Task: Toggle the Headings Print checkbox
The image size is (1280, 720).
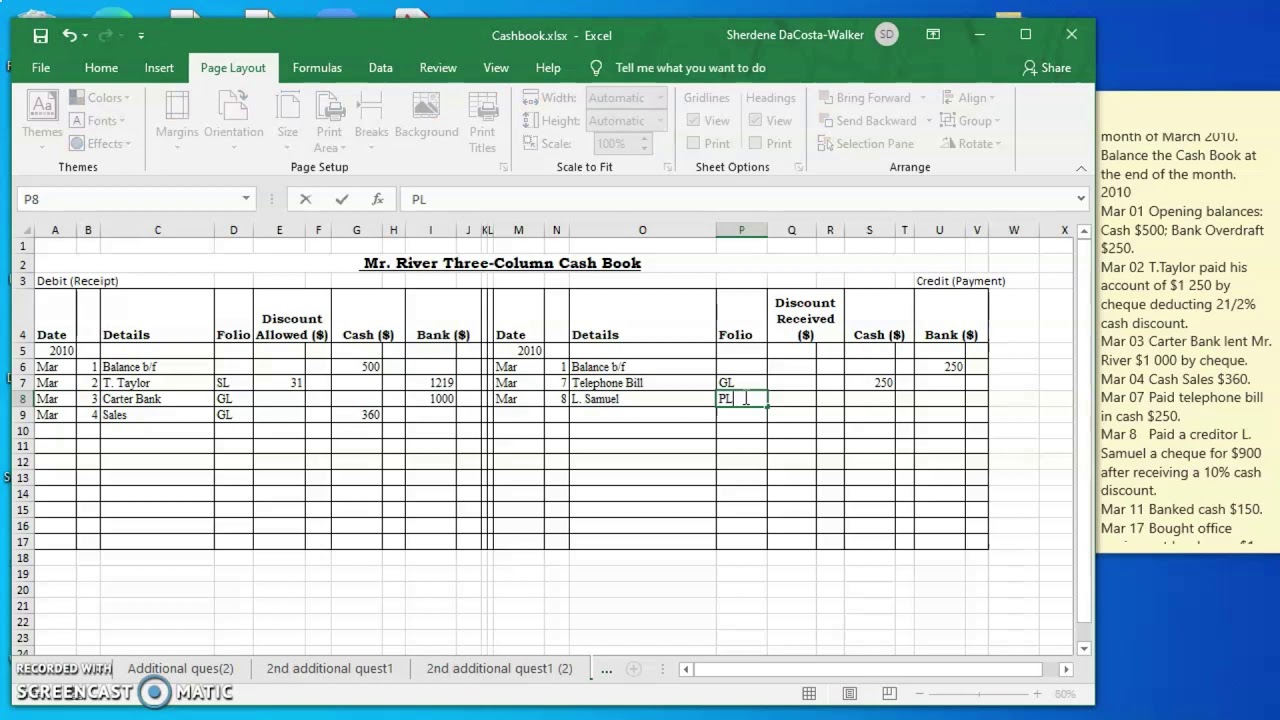Action: [755, 144]
